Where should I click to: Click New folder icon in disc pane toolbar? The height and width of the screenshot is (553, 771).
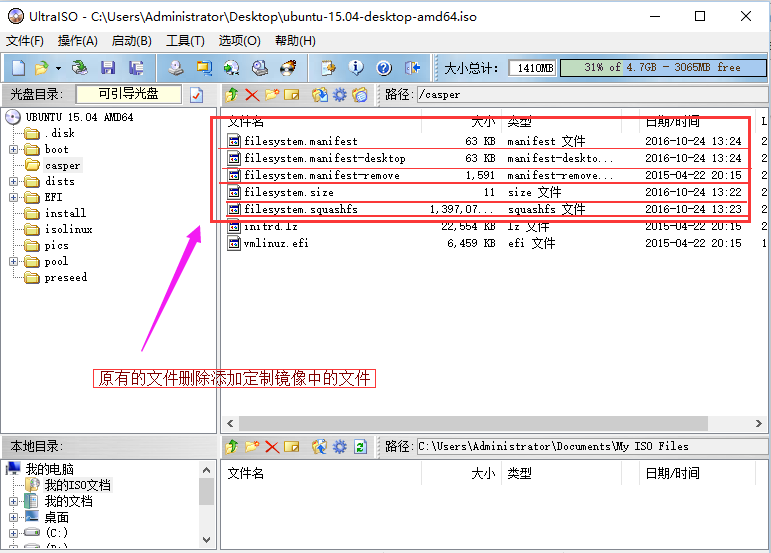[272, 94]
